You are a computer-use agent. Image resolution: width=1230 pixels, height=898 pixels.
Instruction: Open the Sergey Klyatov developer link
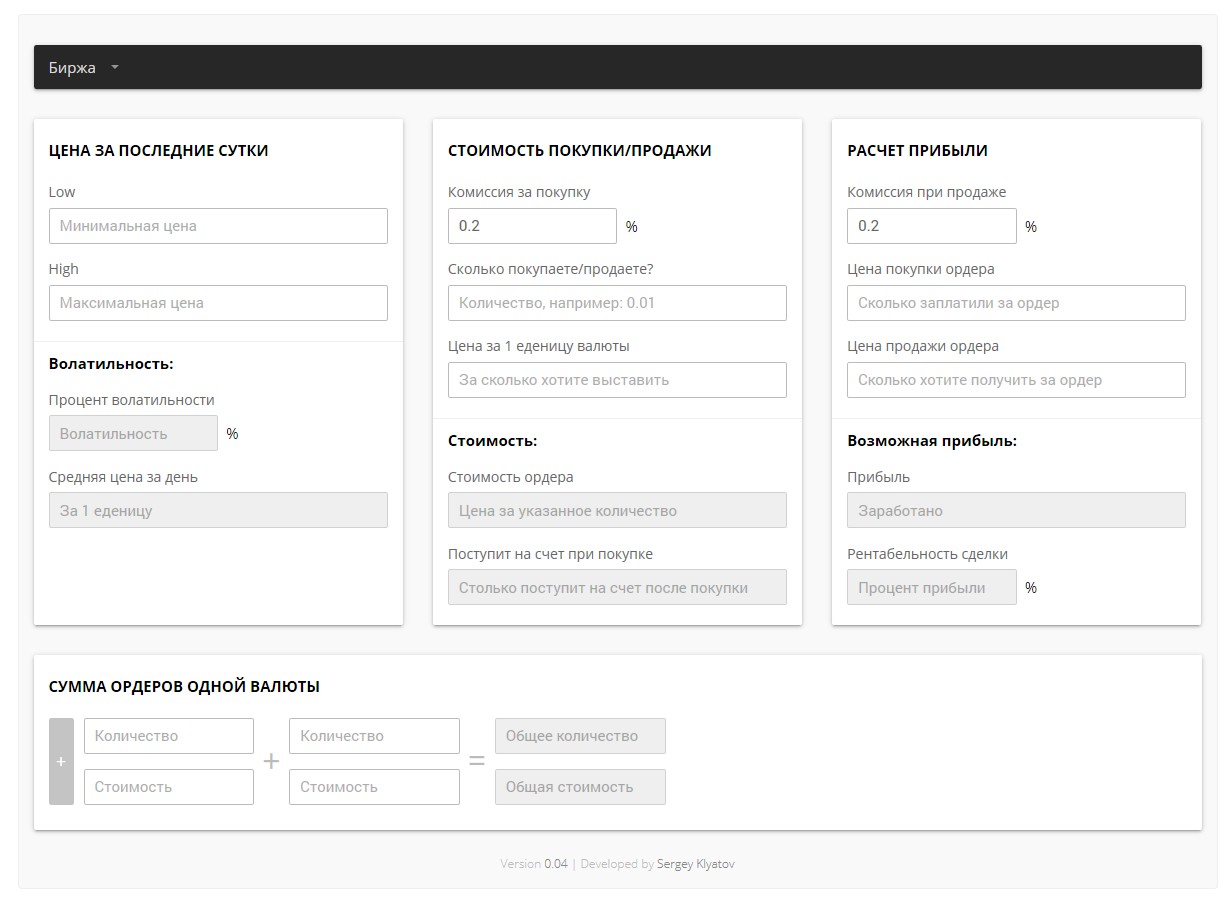tap(696, 864)
